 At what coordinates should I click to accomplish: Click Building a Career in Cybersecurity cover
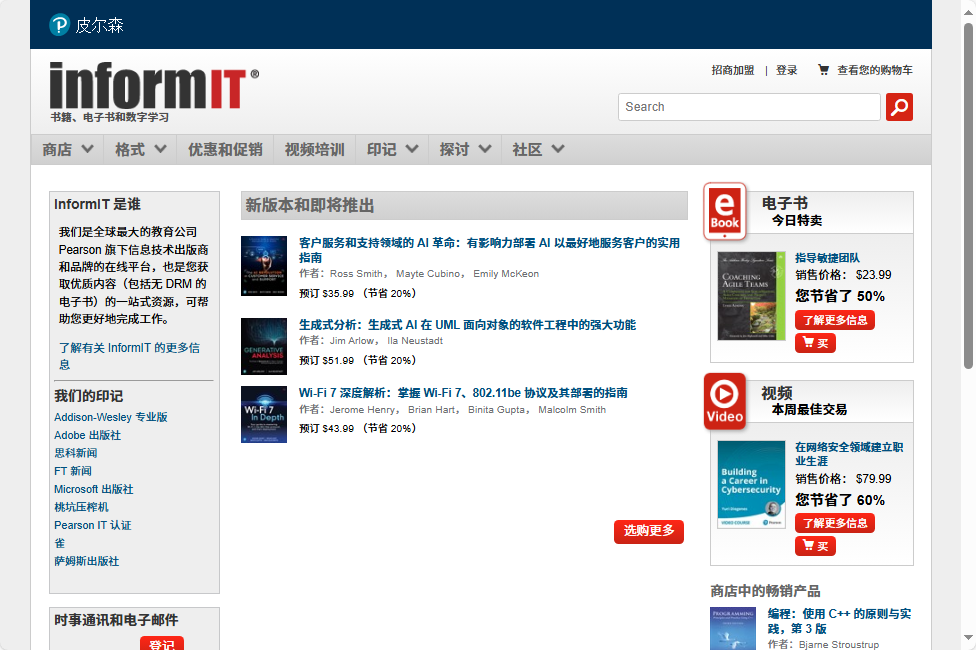click(x=751, y=484)
